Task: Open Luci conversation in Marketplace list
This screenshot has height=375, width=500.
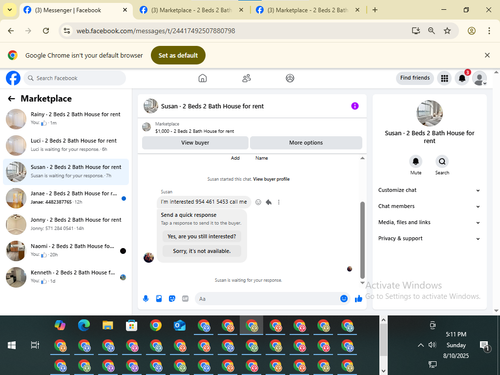Action: (x=66, y=145)
